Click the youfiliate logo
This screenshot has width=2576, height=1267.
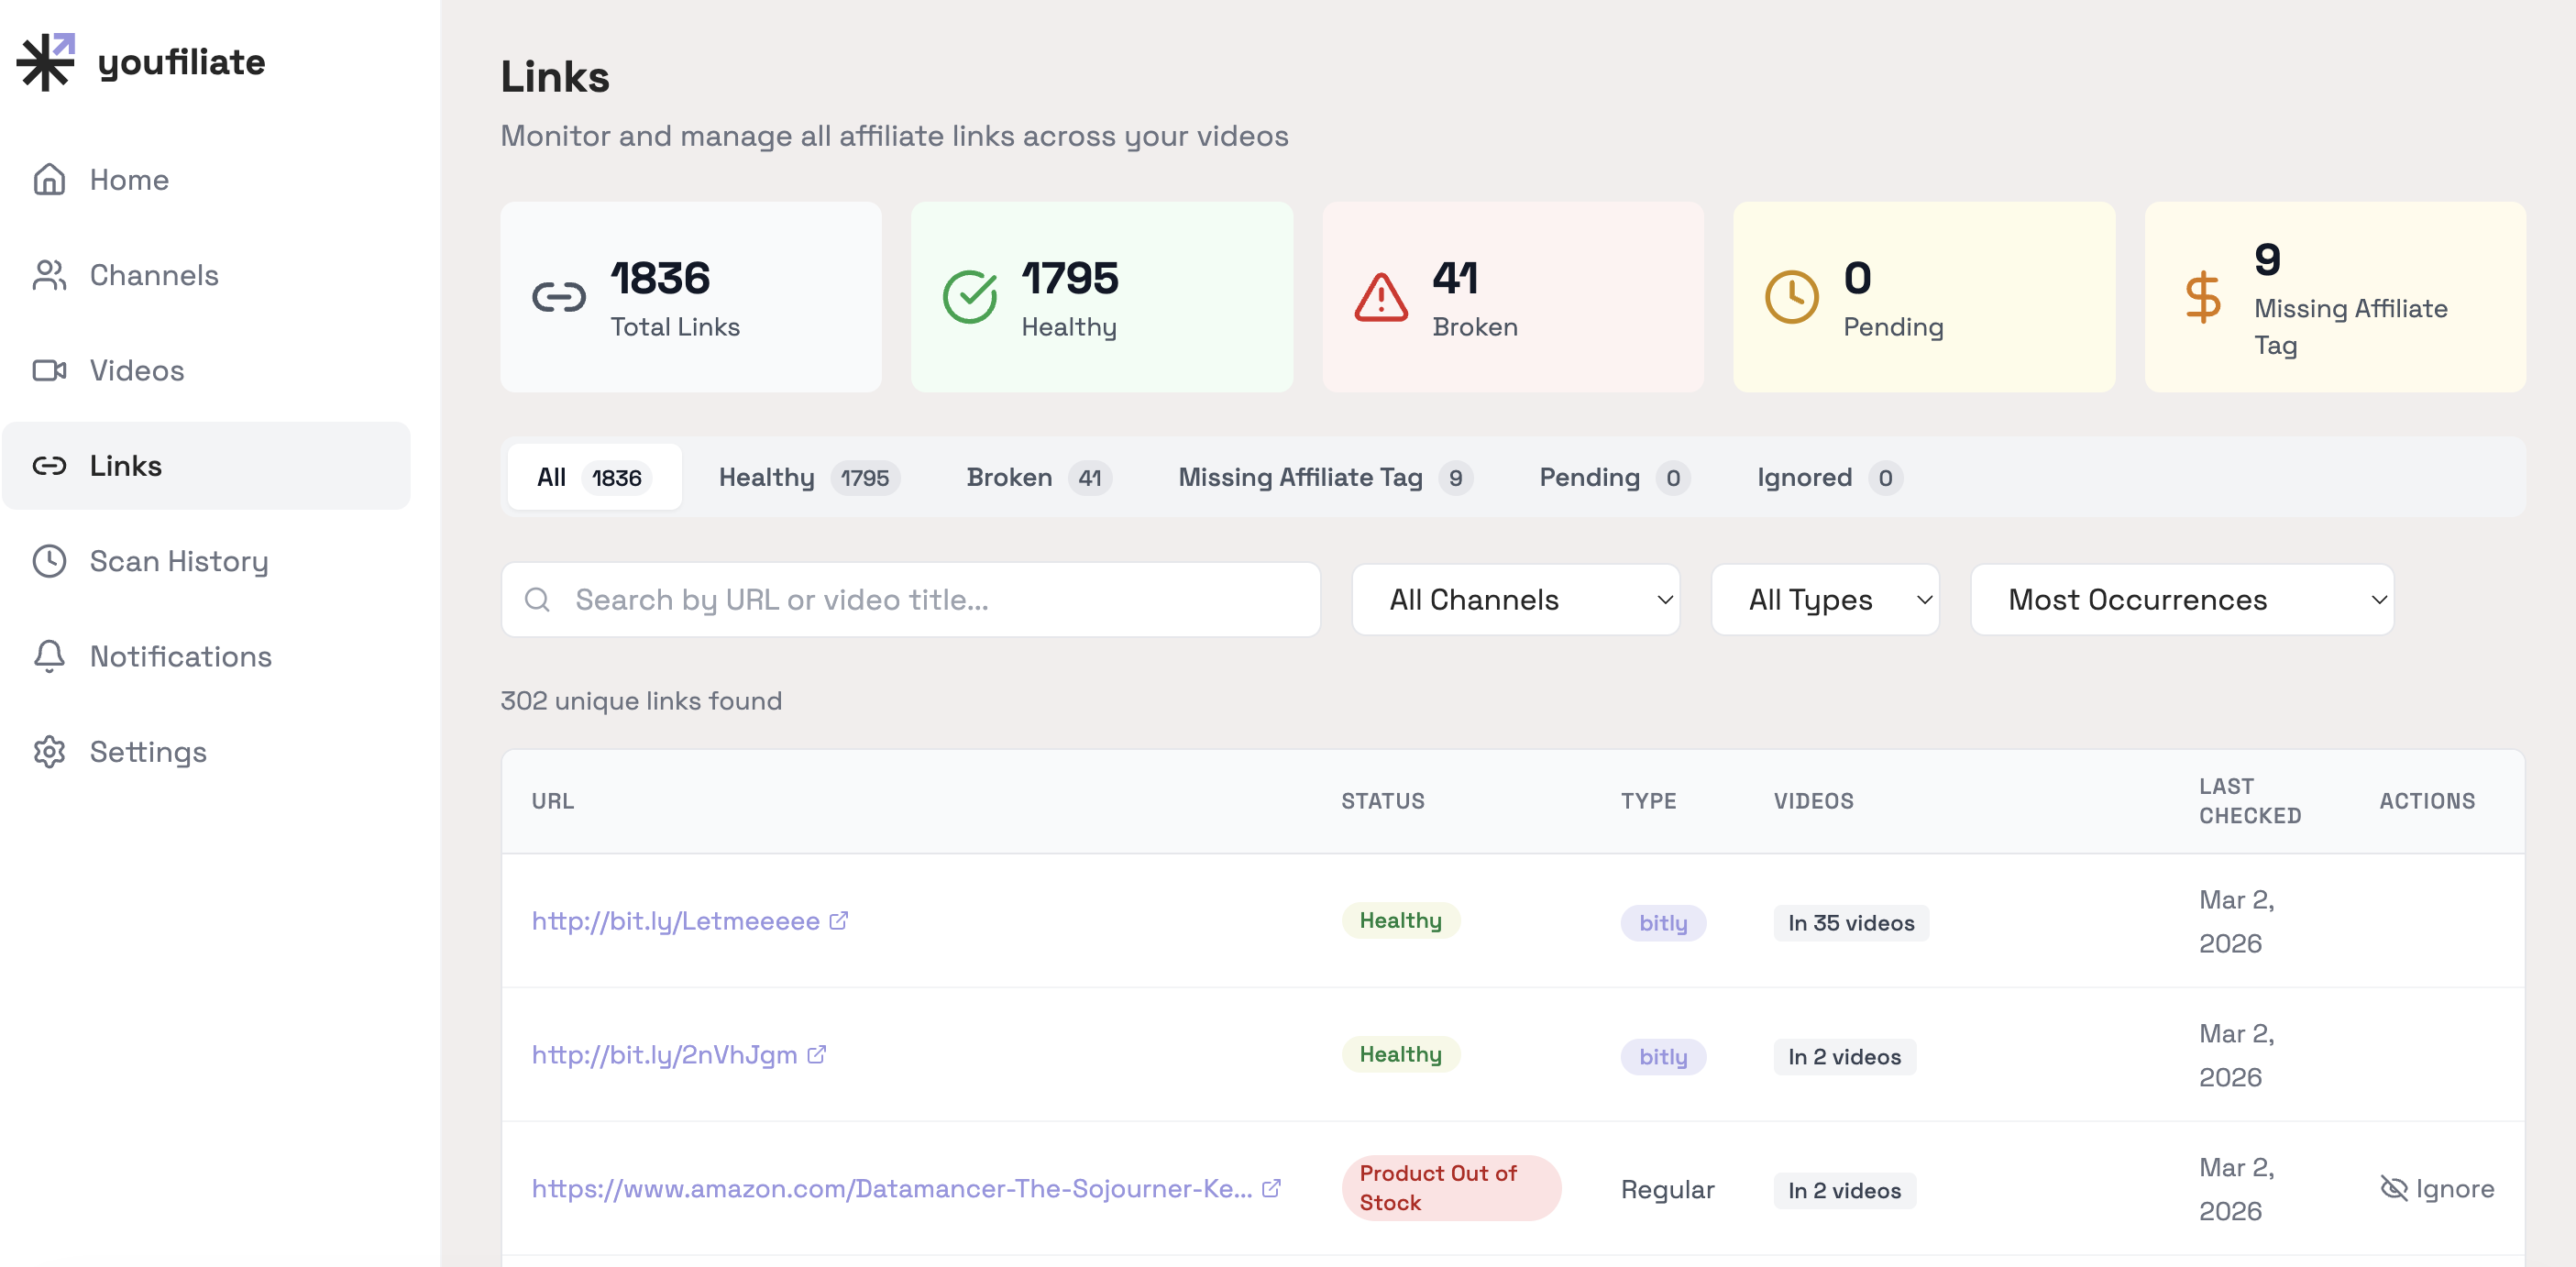point(140,61)
